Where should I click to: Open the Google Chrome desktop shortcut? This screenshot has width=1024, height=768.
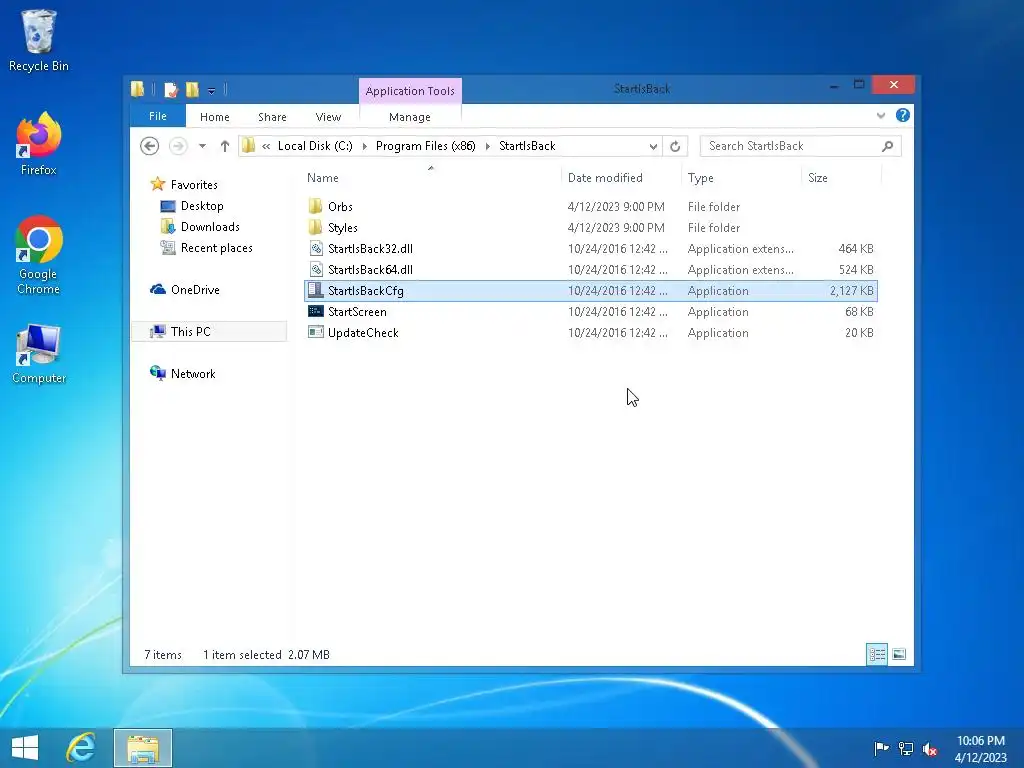point(38,255)
